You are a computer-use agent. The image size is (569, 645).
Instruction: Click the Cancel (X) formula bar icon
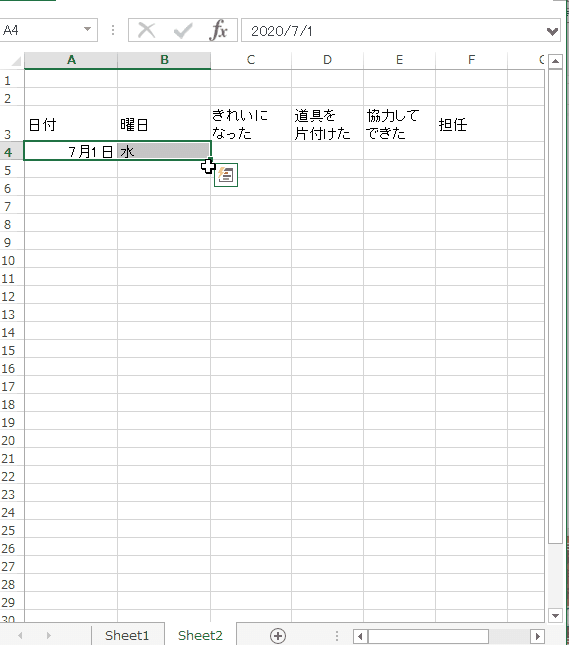tap(146, 30)
